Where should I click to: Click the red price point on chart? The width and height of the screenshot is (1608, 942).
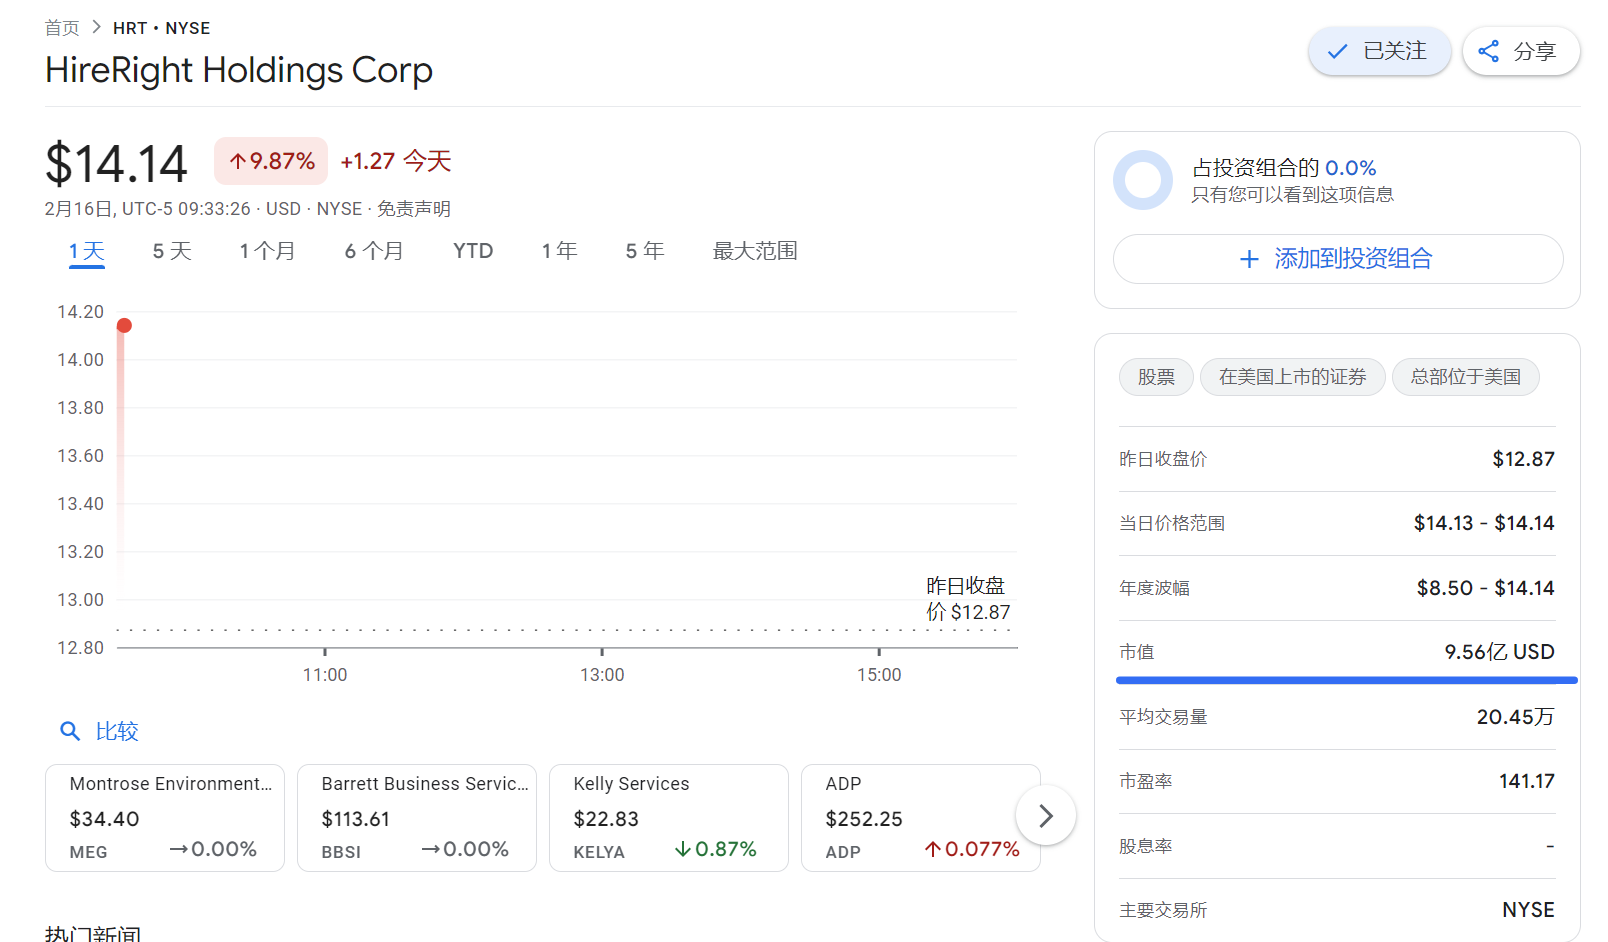point(124,326)
